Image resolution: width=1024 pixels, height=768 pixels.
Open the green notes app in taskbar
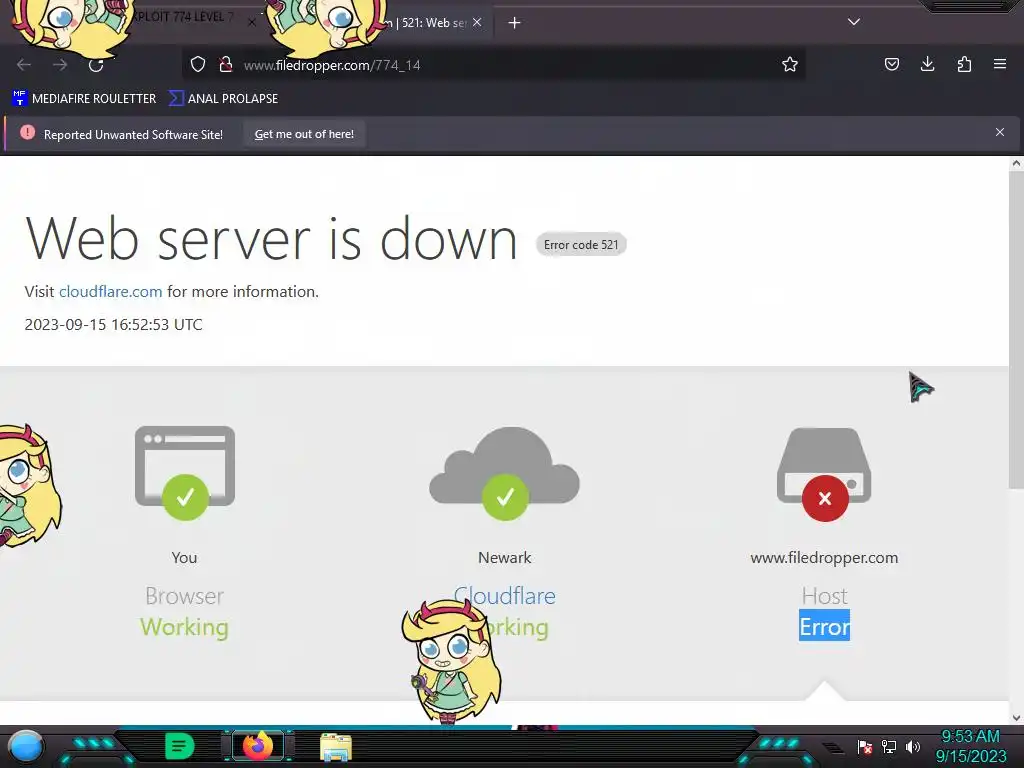(179, 746)
